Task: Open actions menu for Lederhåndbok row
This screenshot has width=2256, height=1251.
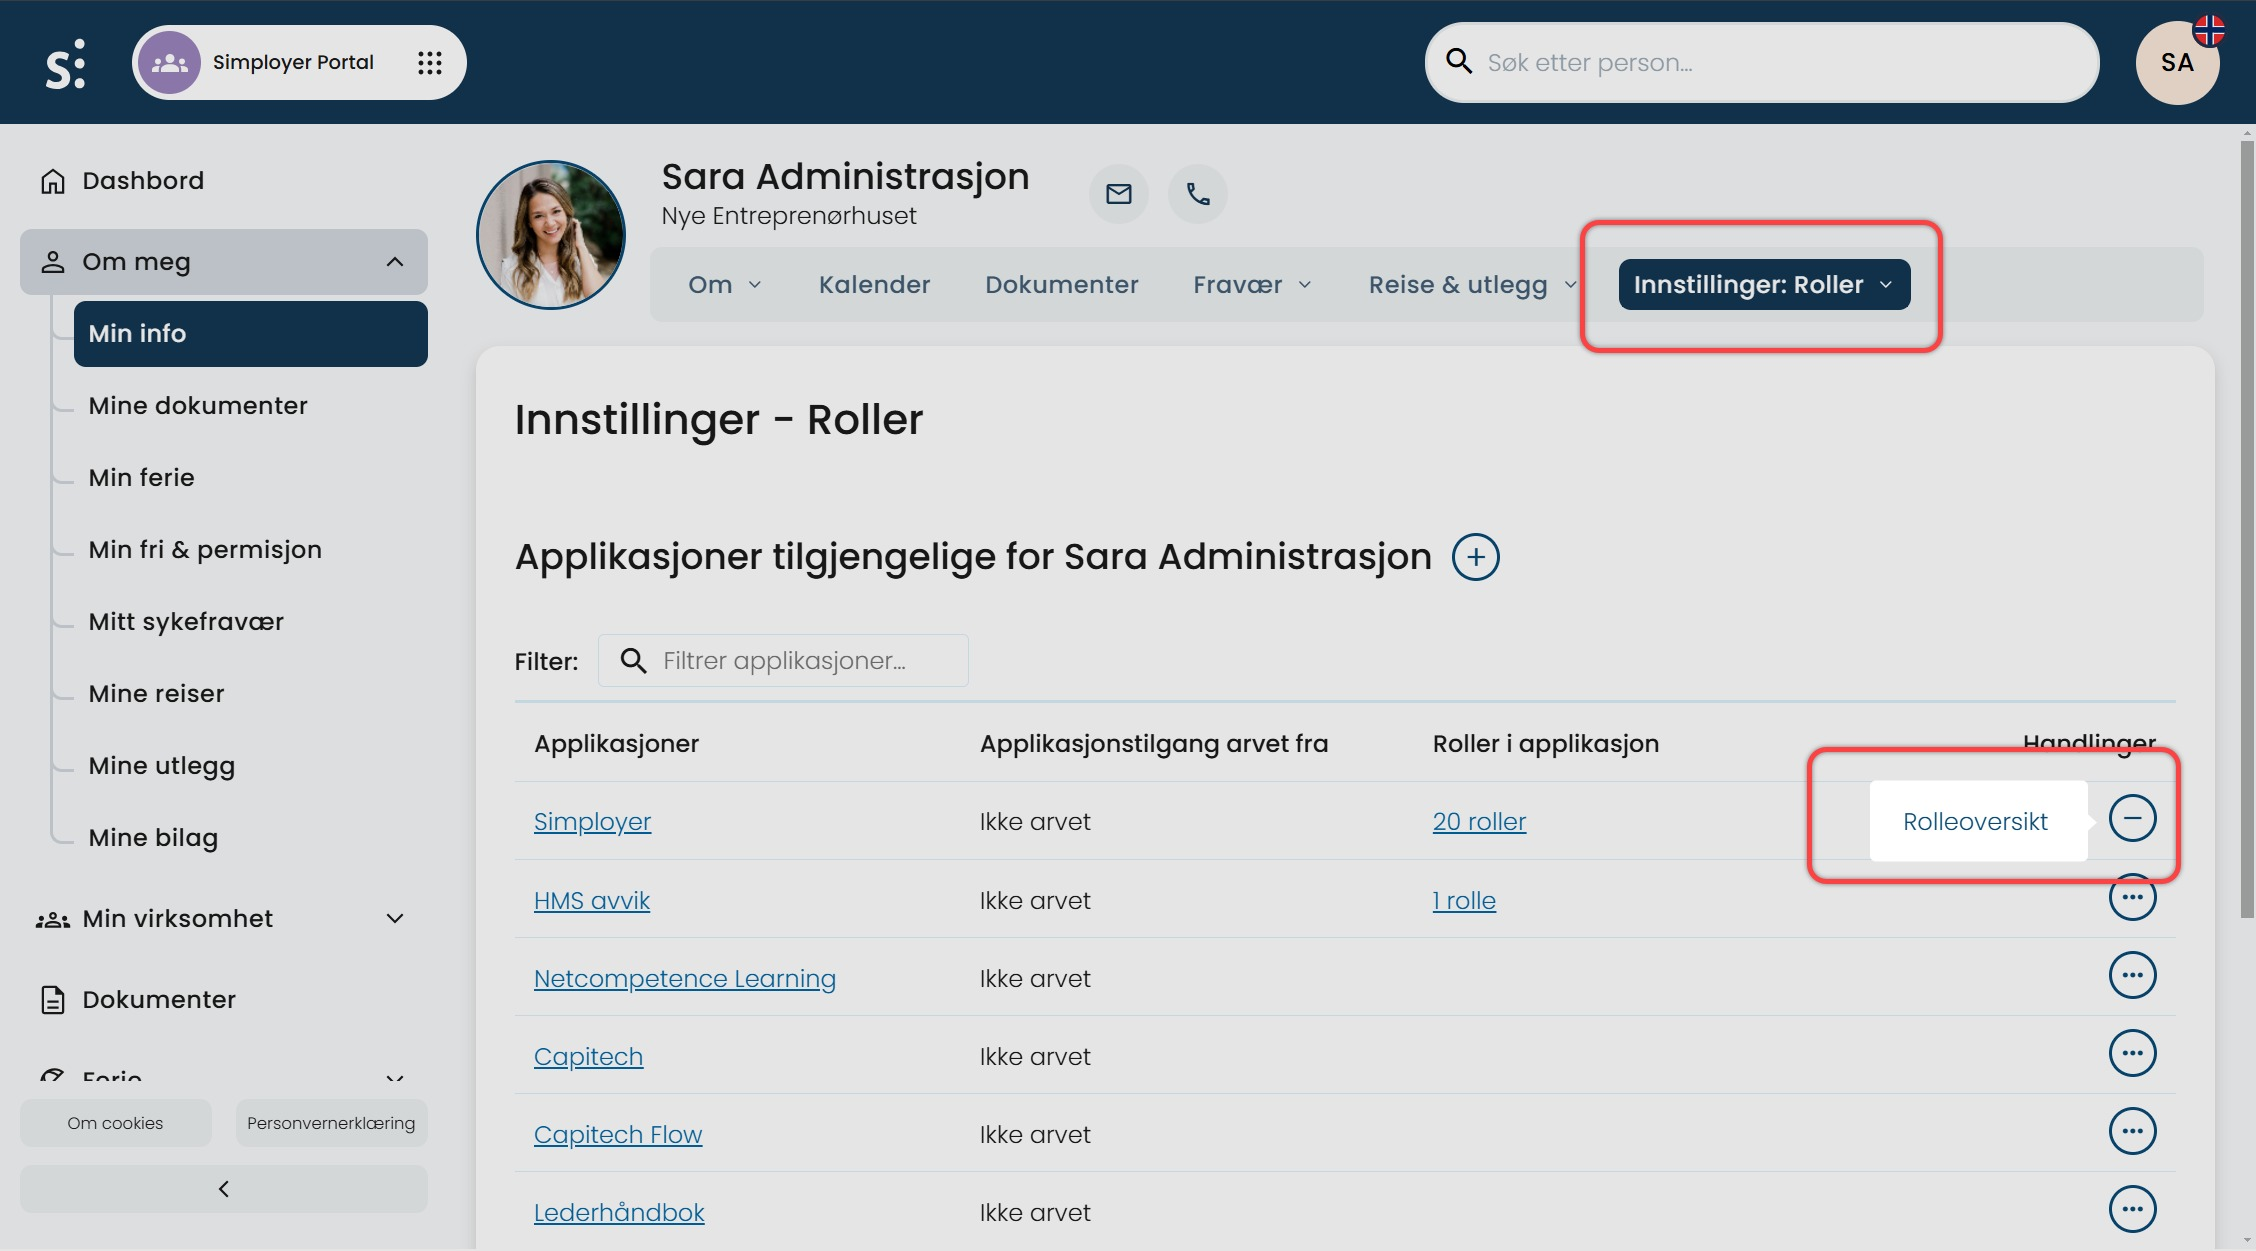Action: pyautogui.click(x=2132, y=1209)
